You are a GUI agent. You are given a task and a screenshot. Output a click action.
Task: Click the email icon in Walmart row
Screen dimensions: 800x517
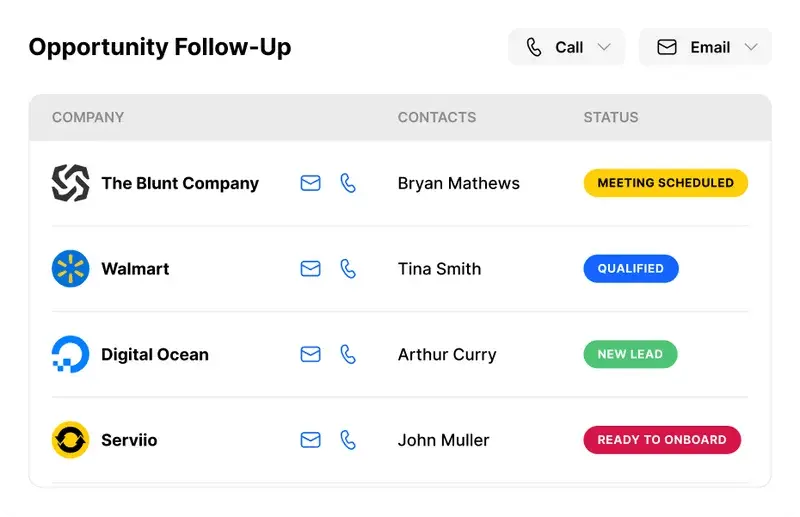pos(311,269)
